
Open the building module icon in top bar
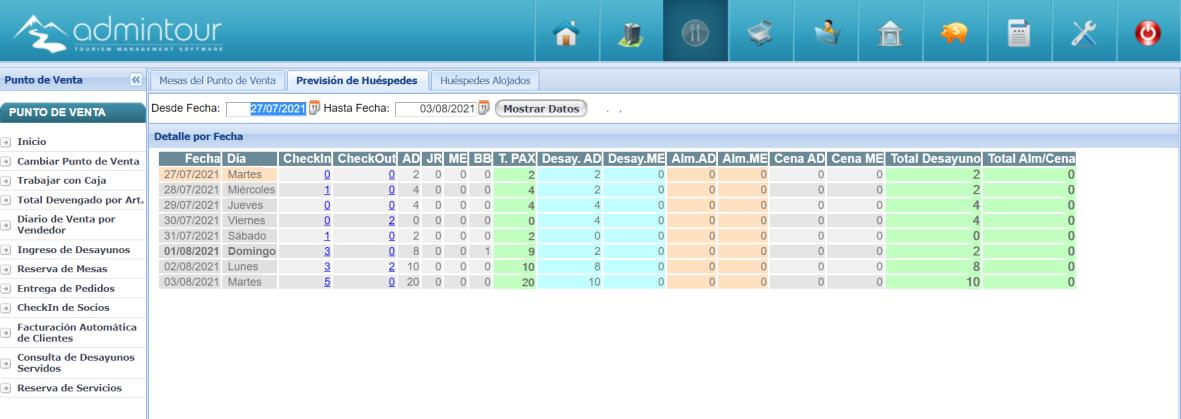(x=632, y=31)
